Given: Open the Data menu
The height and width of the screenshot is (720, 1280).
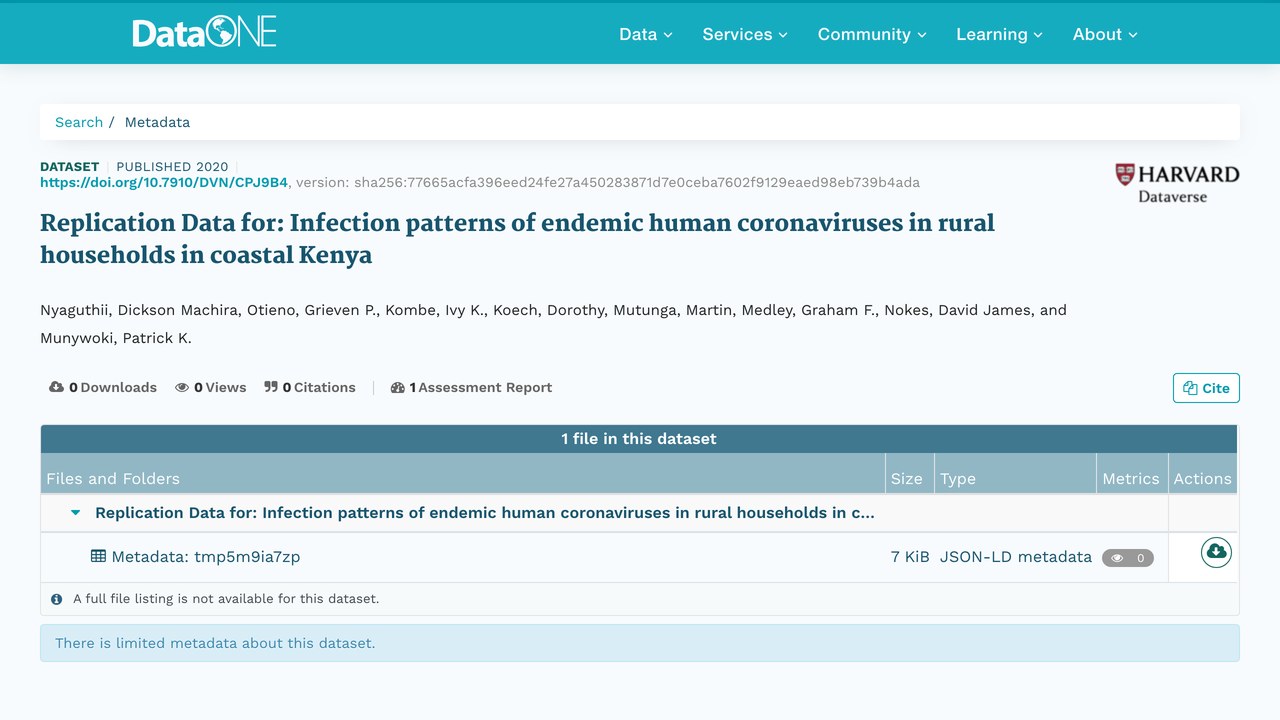Looking at the screenshot, I should coord(645,34).
